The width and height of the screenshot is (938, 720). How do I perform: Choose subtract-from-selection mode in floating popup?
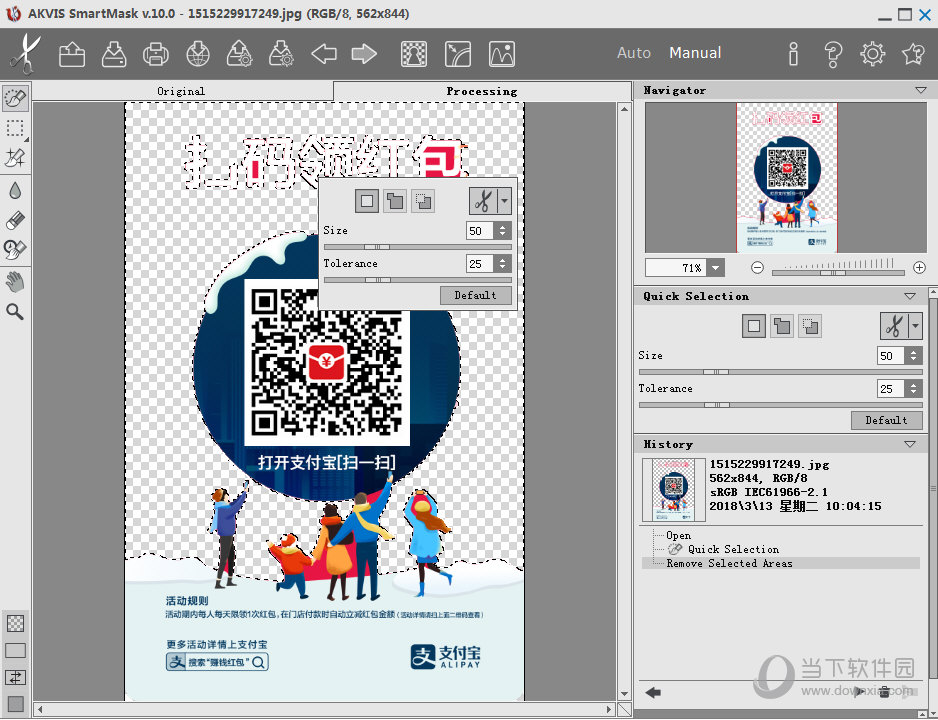point(423,201)
